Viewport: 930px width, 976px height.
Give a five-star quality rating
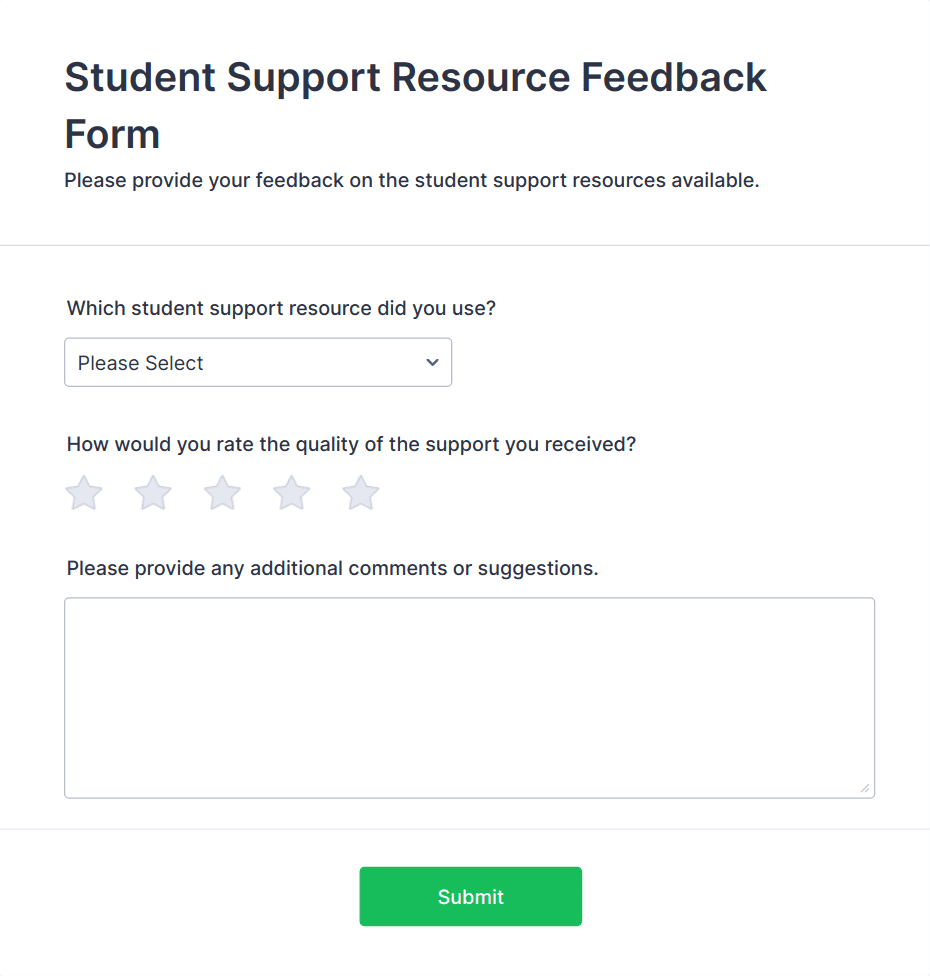coord(361,493)
